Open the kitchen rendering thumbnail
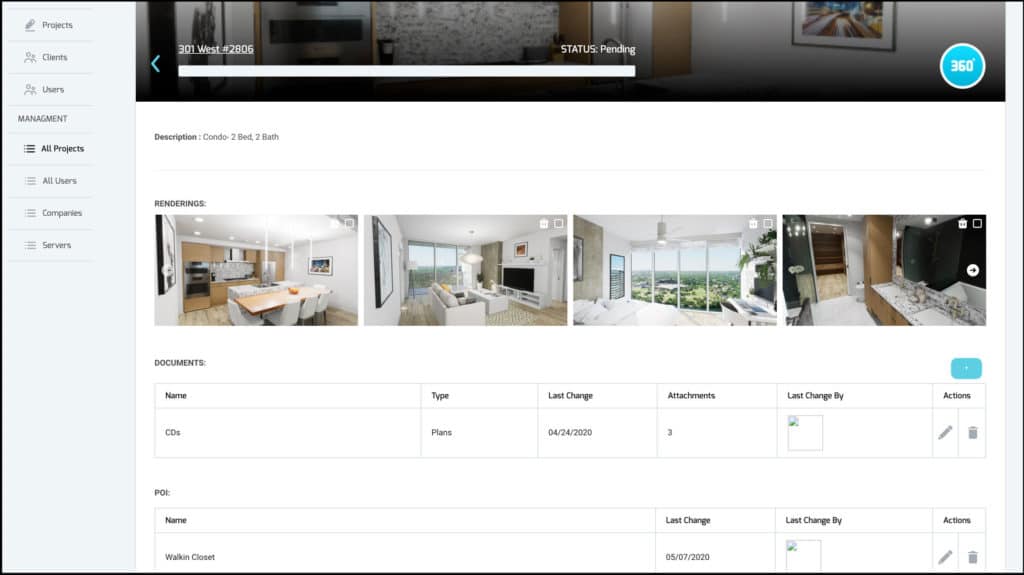Image resolution: width=1024 pixels, height=575 pixels. (x=256, y=271)
